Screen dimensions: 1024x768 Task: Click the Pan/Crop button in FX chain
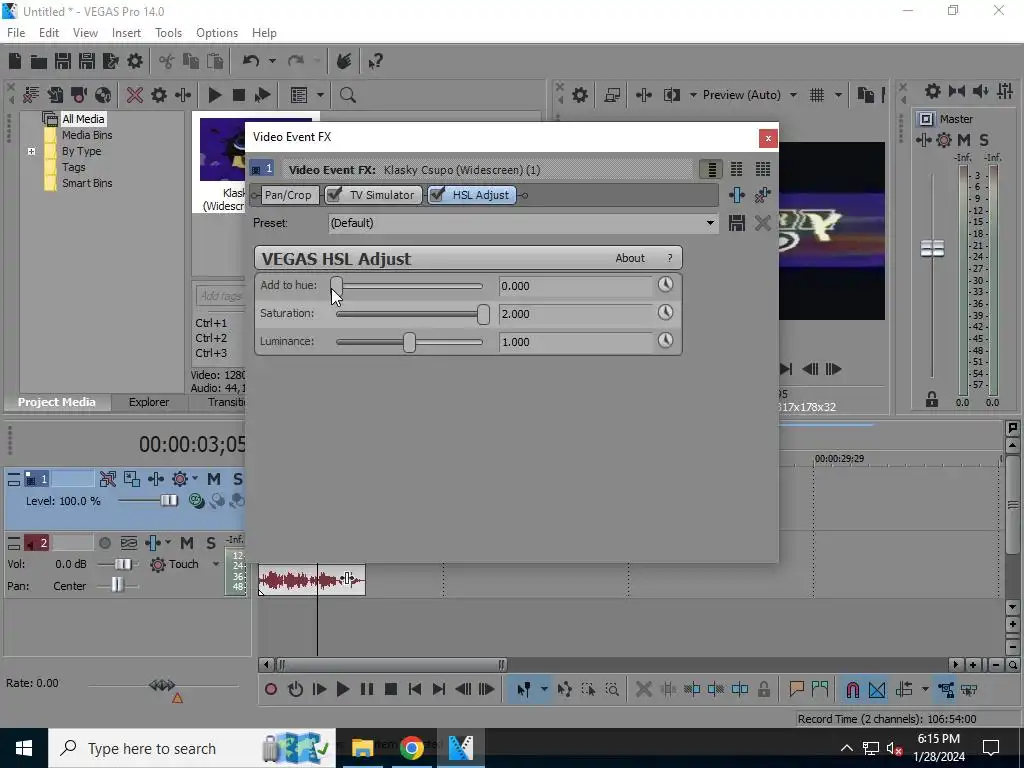[x=288, y=195]
